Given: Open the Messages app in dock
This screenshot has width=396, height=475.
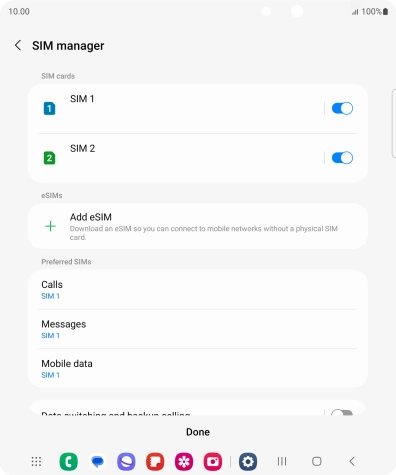Looking at the screenshot, I should (97, 461).
